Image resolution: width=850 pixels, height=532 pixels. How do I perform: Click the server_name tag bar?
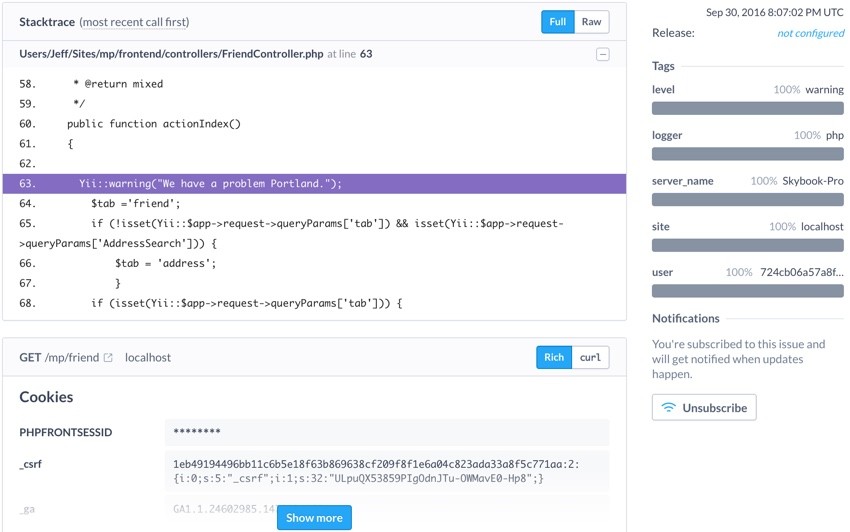[x=748, y=199]
